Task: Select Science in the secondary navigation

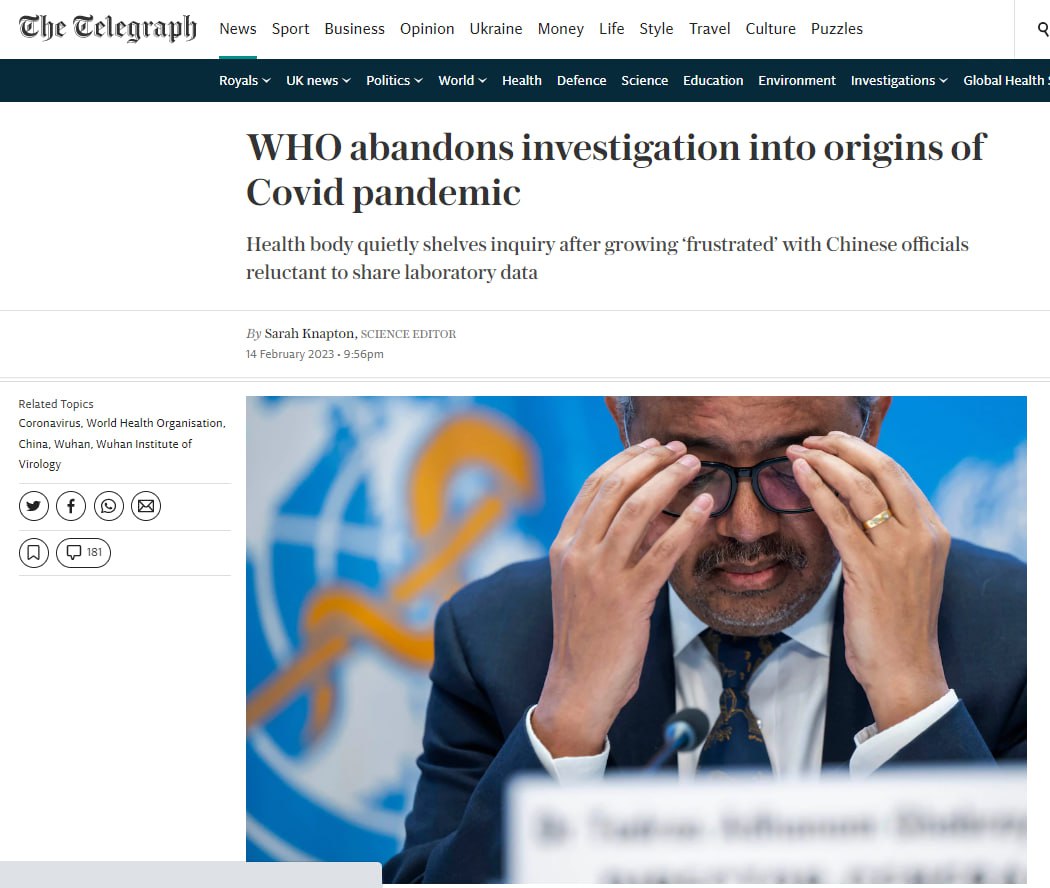Action: pos(644,80)
